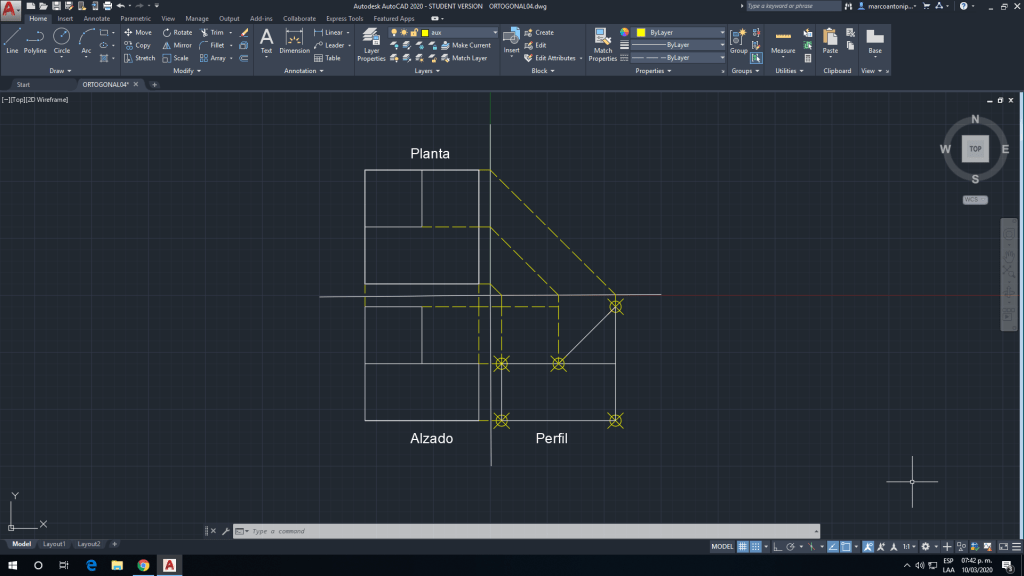Activate the Mirror tool
This screenshot has height=576, width=1024.
click(176, 45)
